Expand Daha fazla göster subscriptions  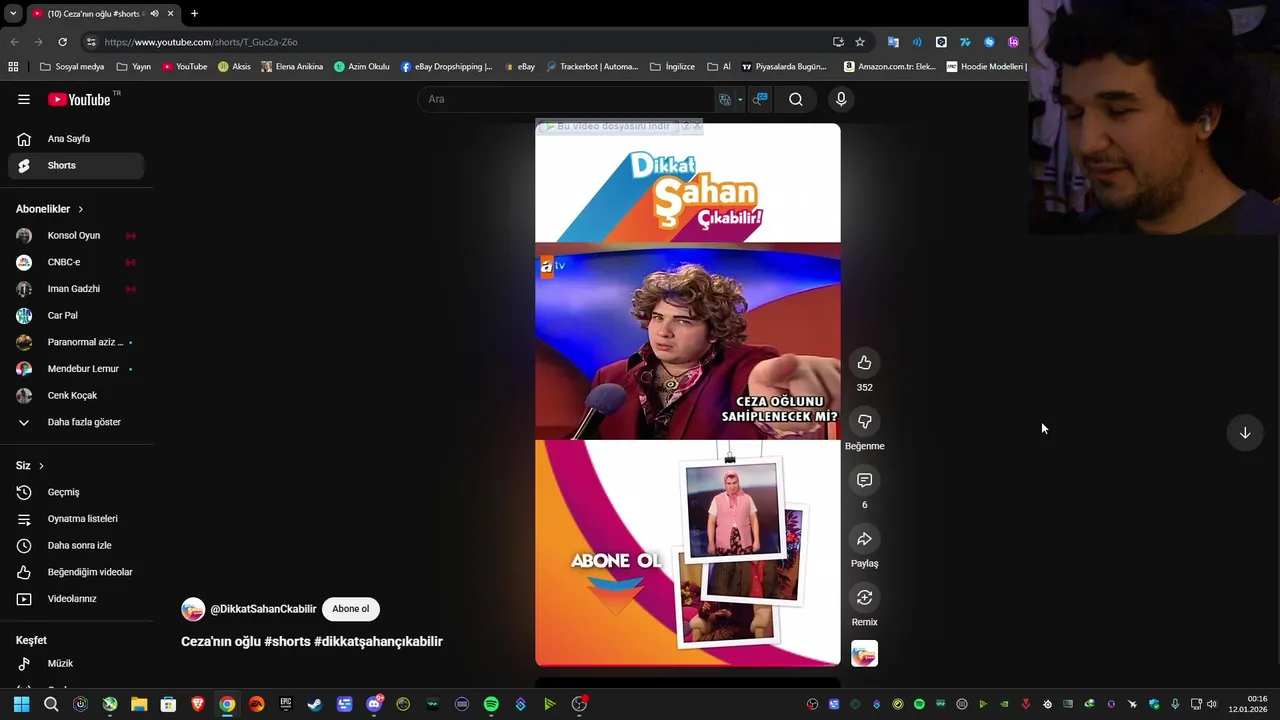pyautogui.click(x=76, y=422)
